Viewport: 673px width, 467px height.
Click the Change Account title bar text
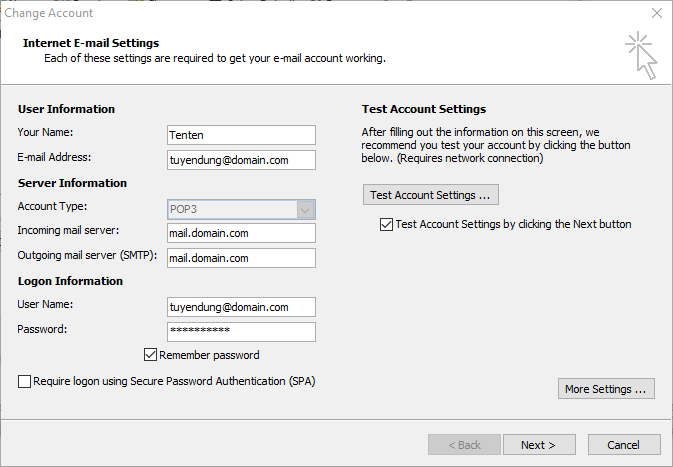pos(49,13)
